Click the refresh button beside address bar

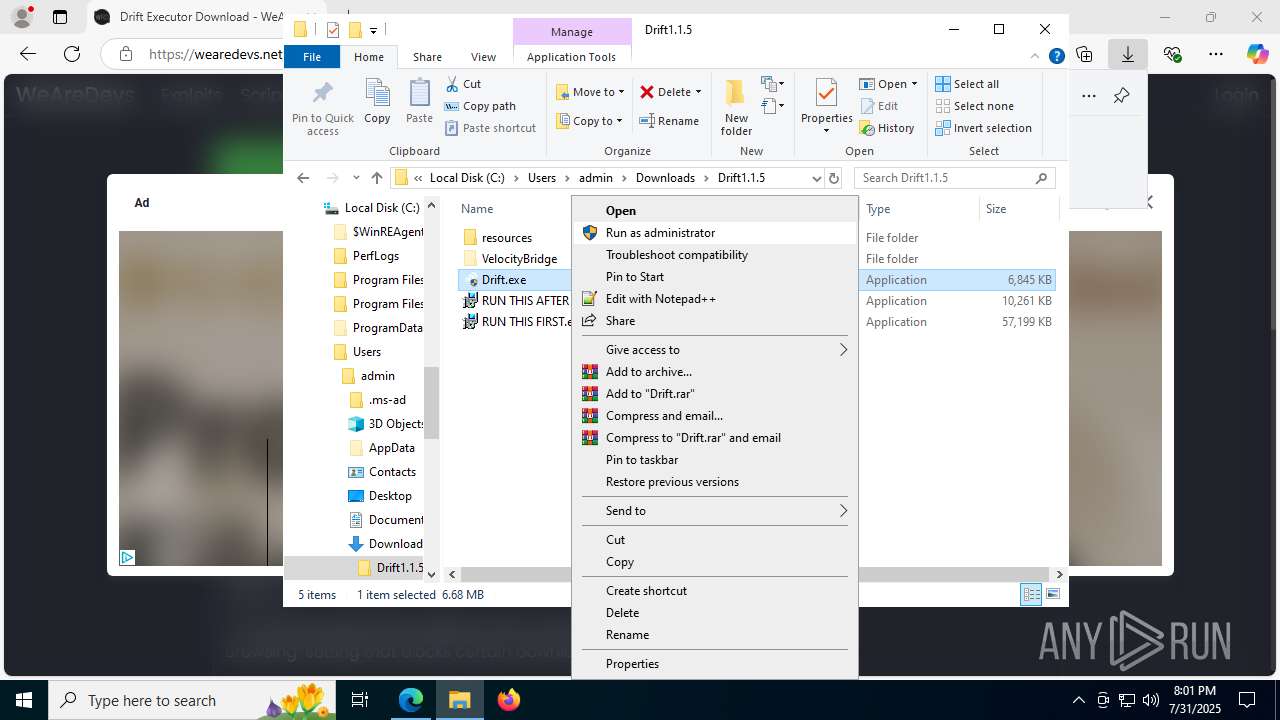pos(834,178)
